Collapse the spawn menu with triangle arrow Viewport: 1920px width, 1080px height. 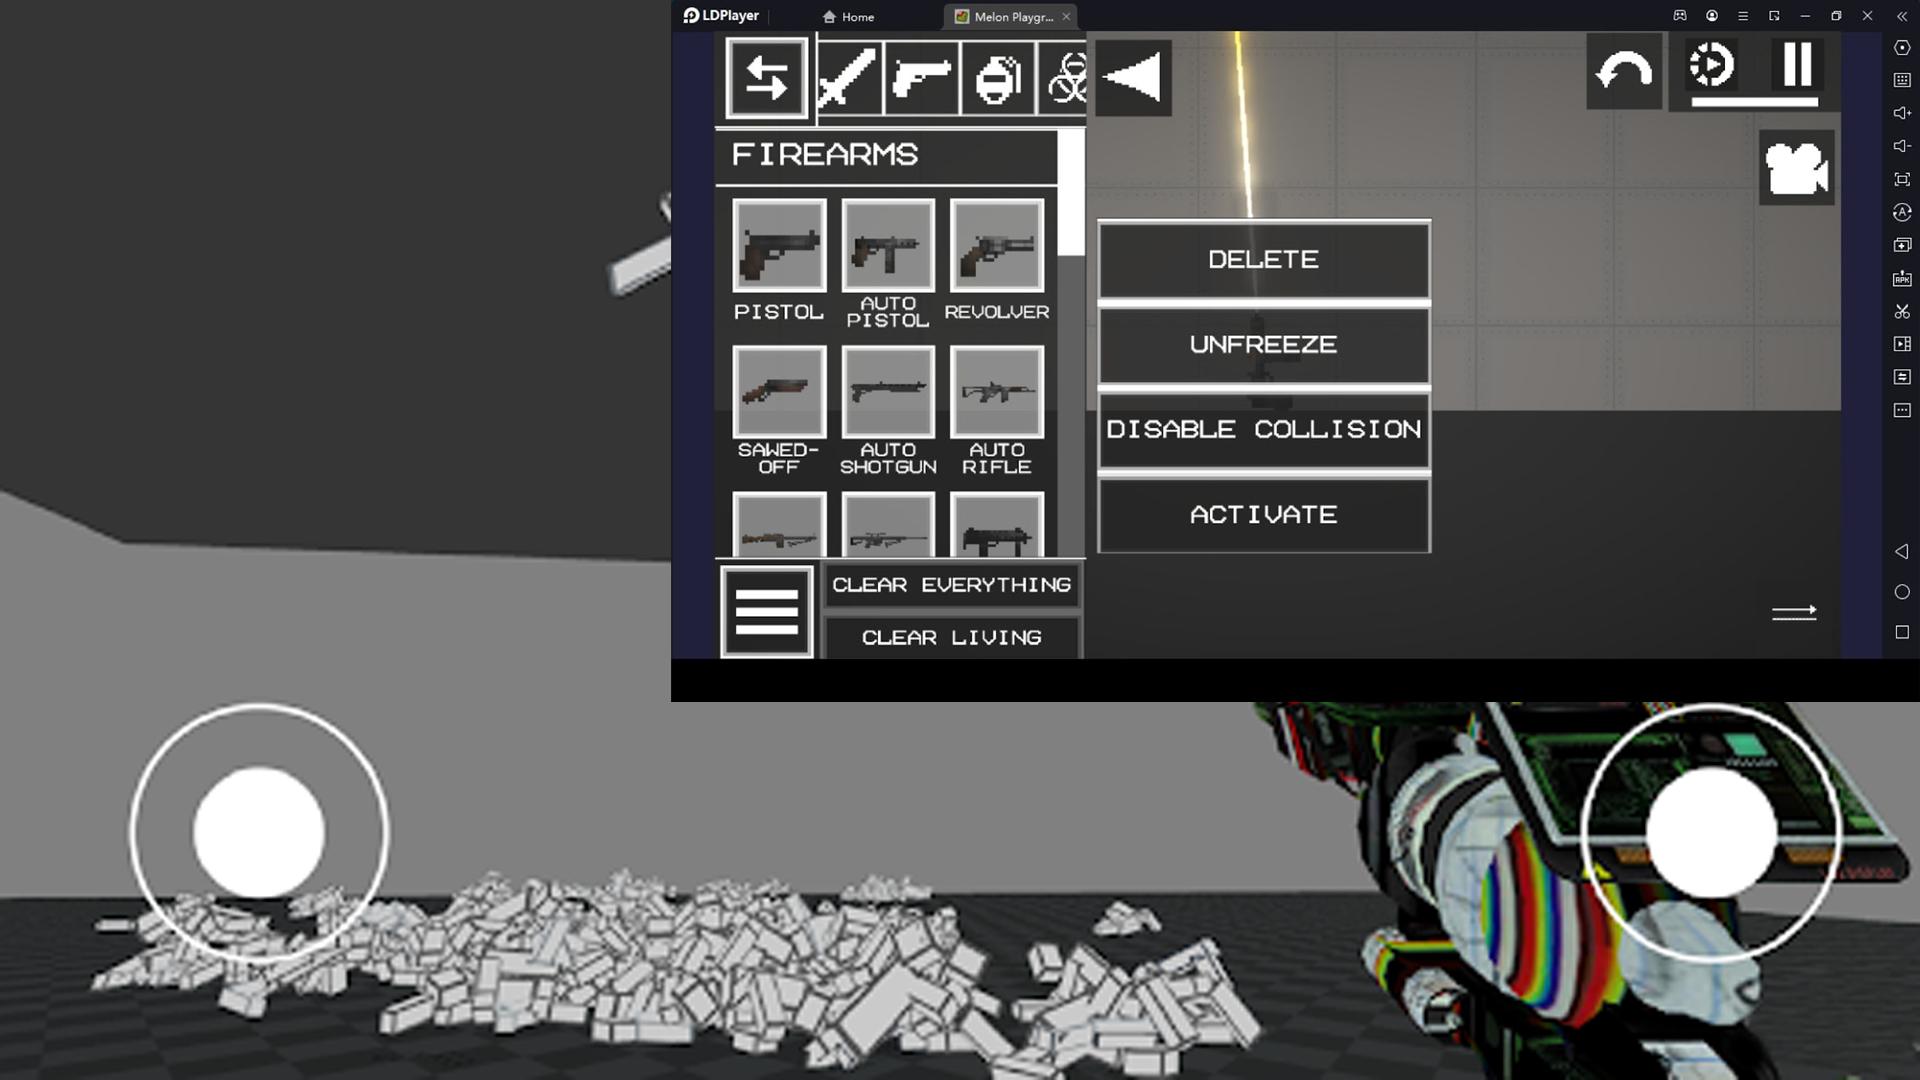coord(1133,78)
